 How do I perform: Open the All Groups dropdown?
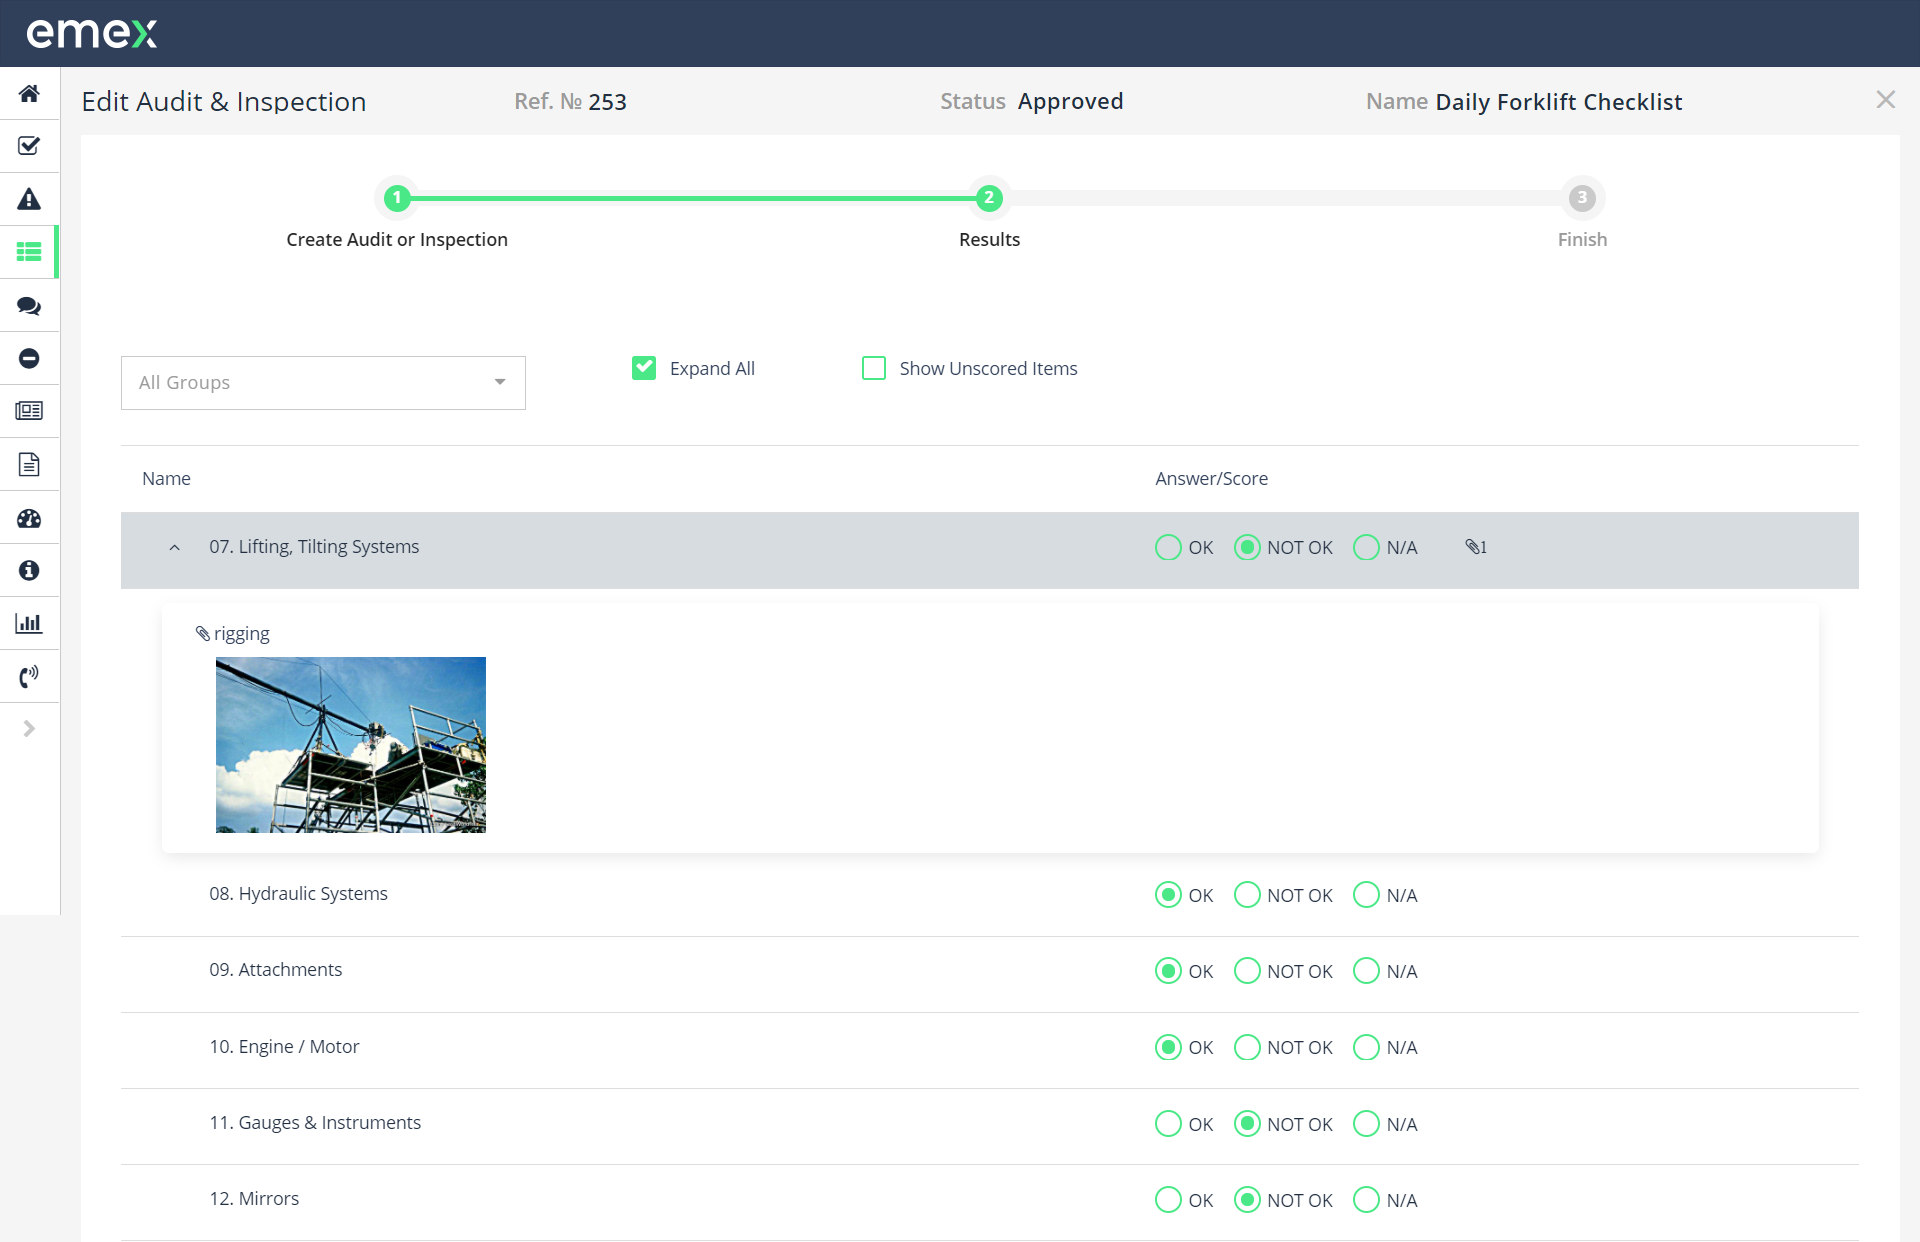[322, 382]
